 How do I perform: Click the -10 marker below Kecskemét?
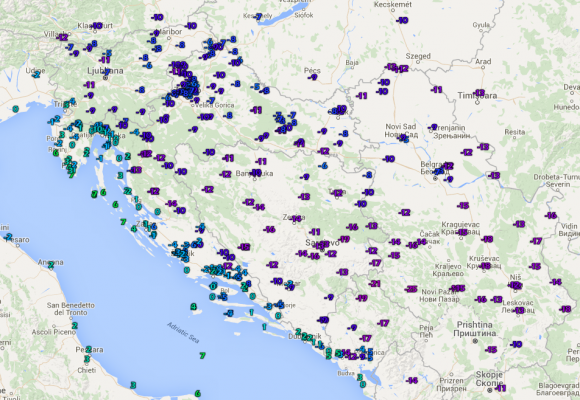(402, 20)
